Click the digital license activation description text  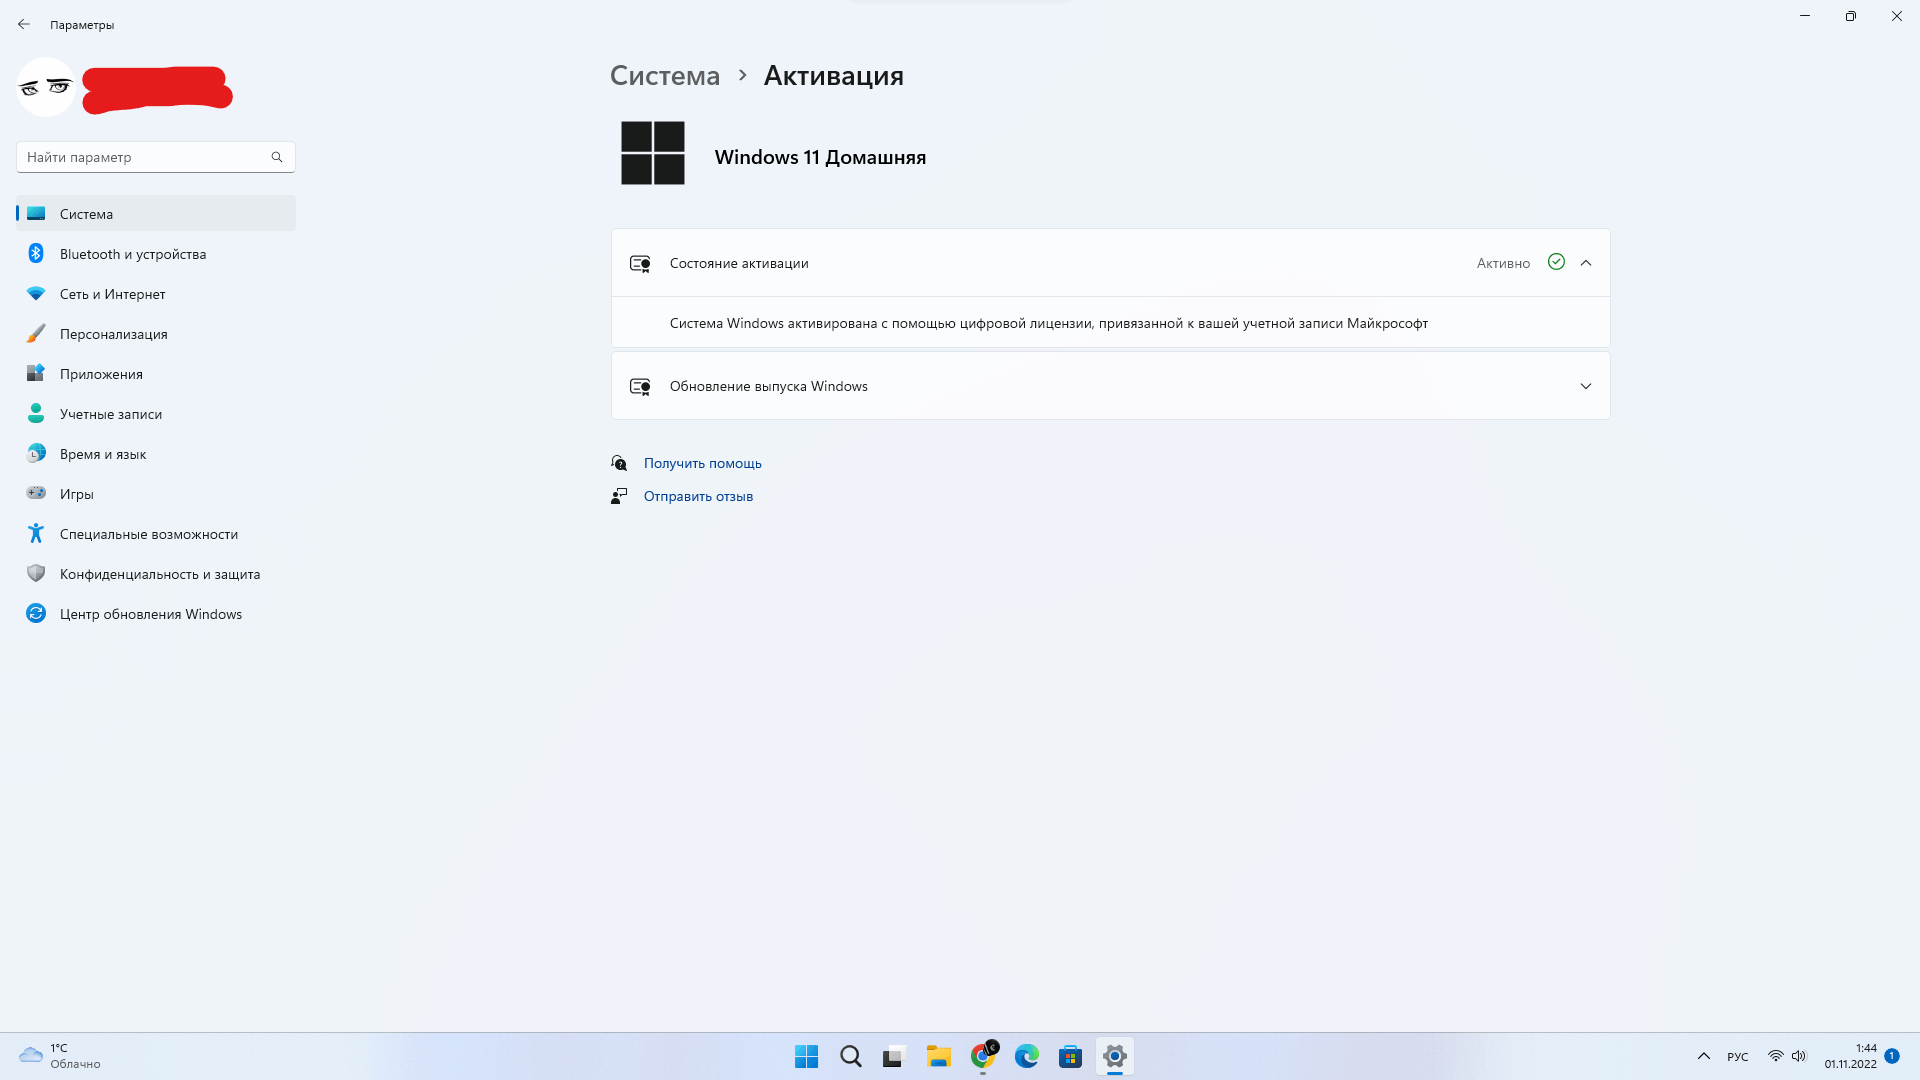[1049, 323]
